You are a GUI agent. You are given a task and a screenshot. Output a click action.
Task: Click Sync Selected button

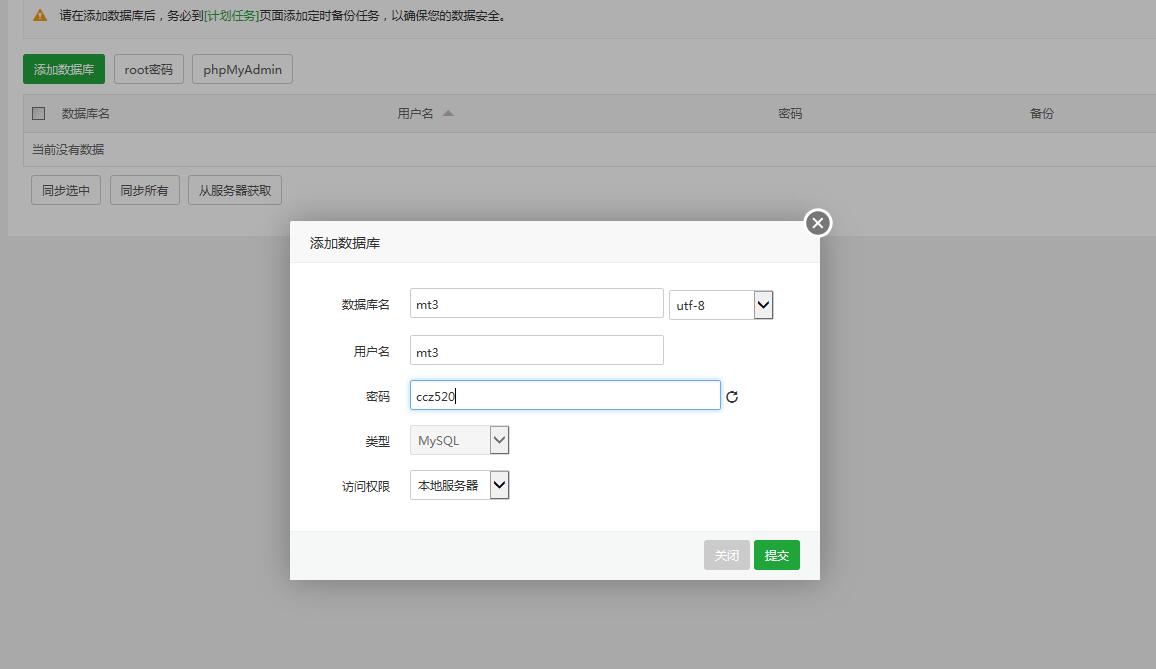[66, 190]
